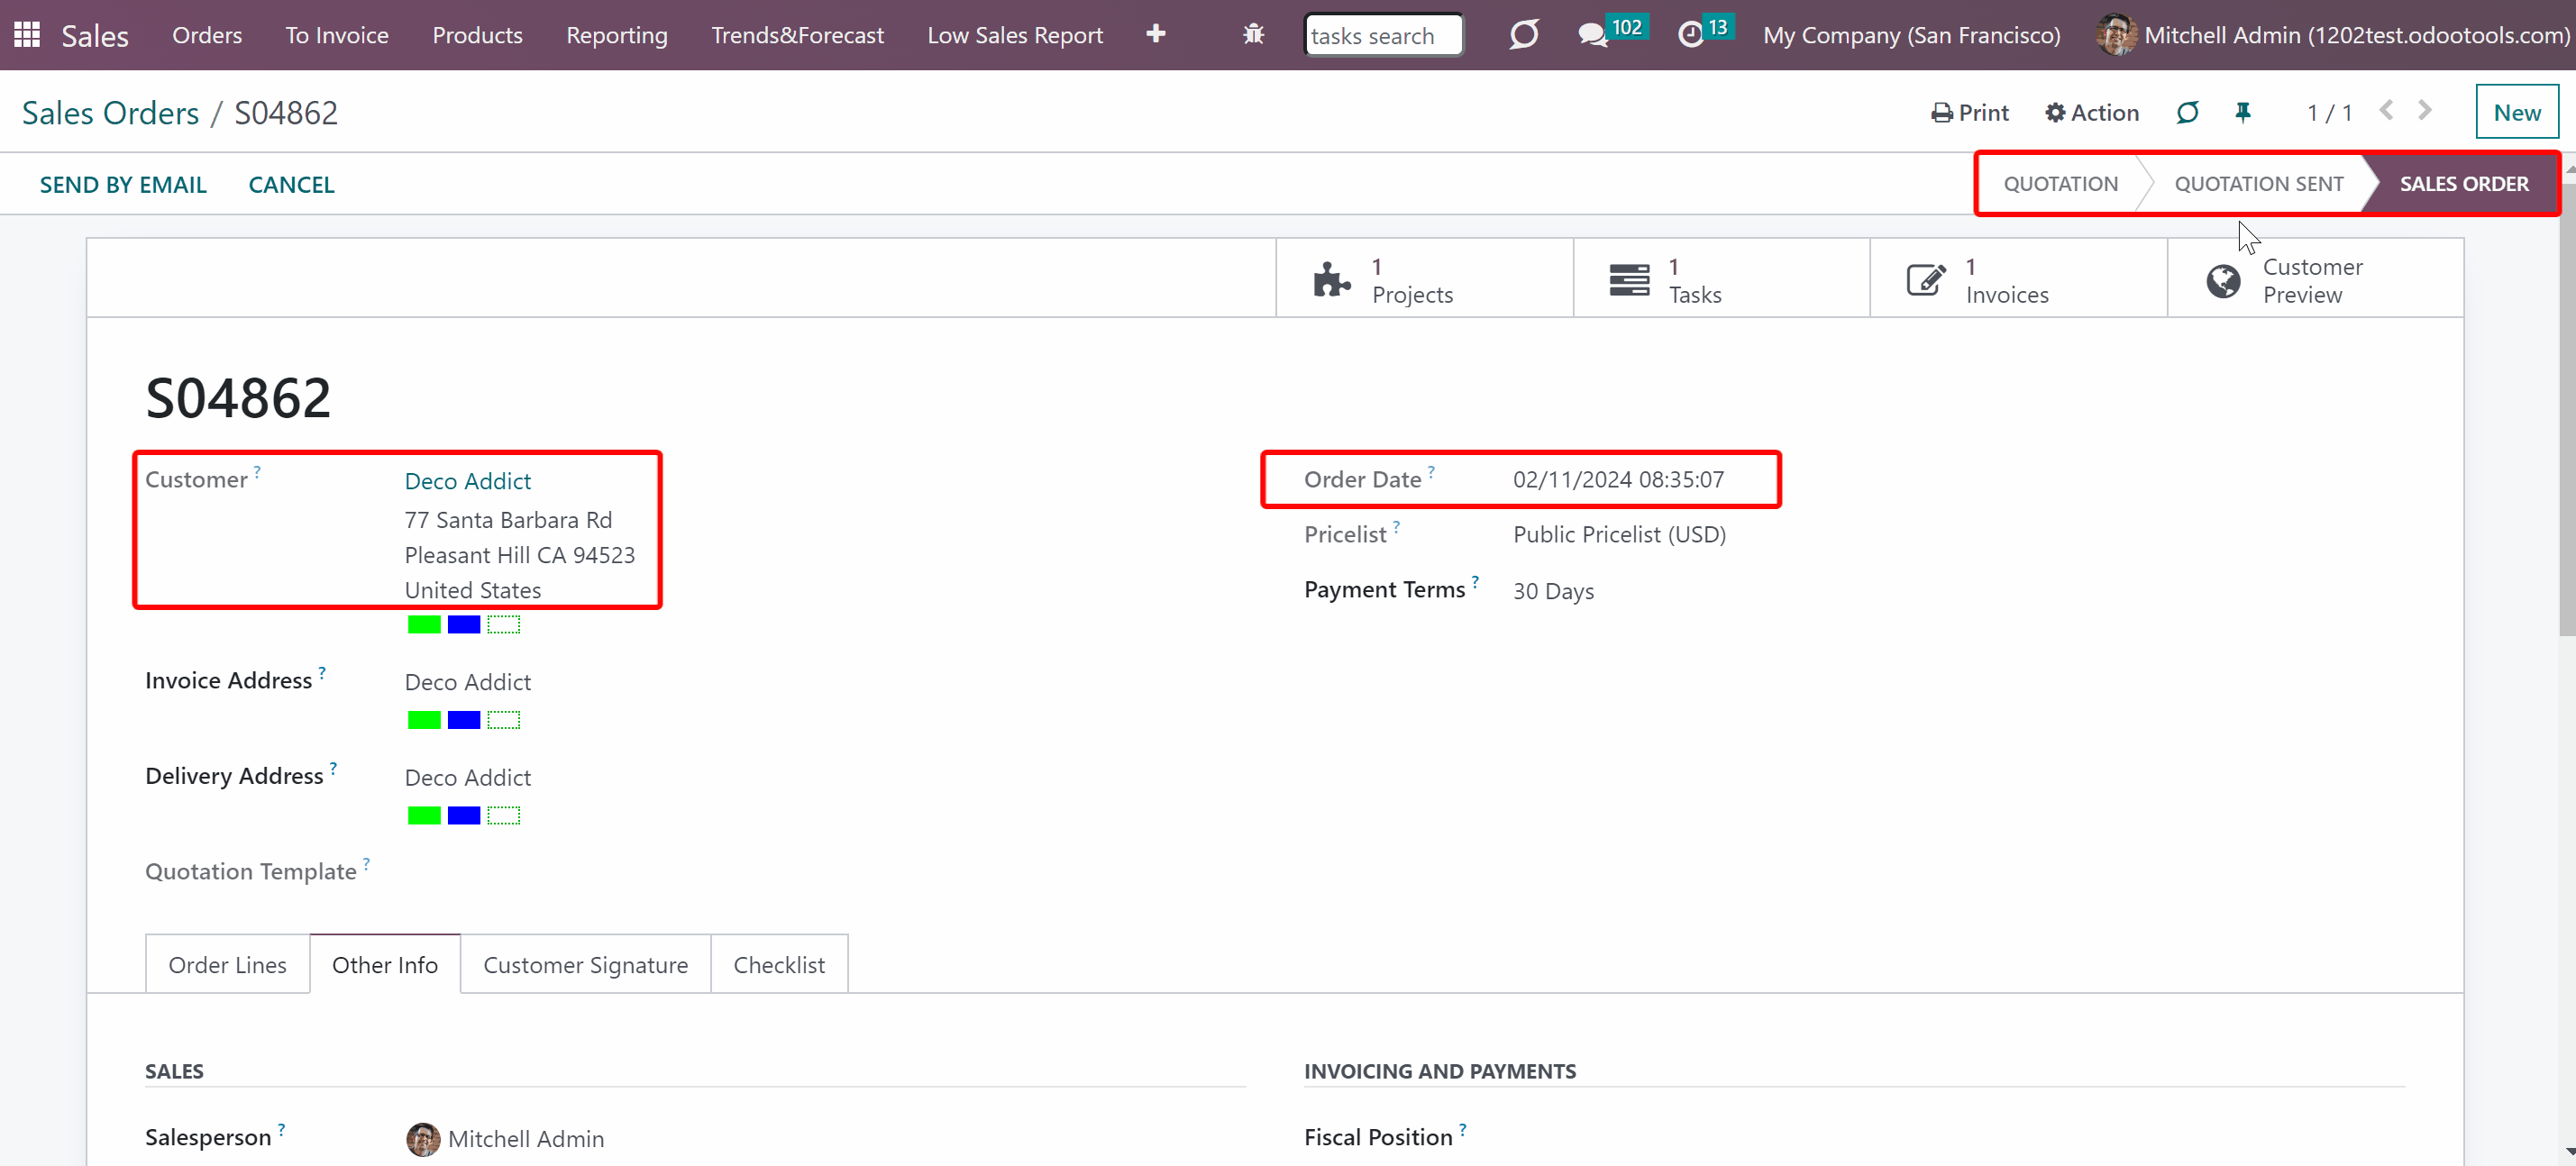Image resolution: width=2576 pixels, height=1166 pixels.
Task: Open Customer Preview globe button
Action: pos(2315,280)
